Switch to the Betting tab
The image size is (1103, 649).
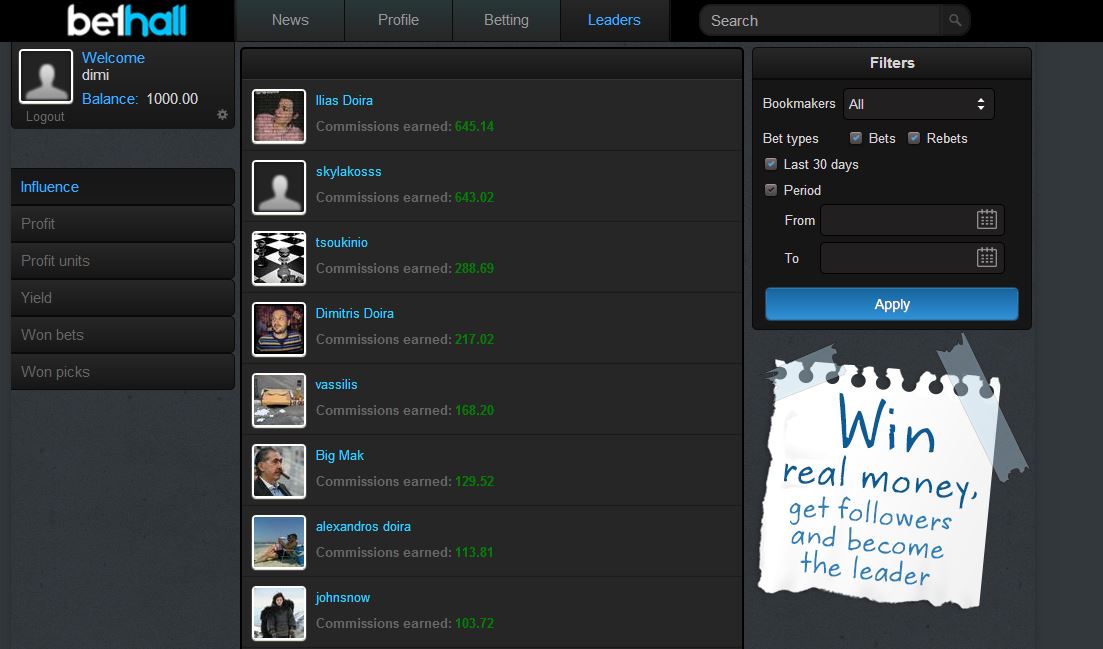point(506,20)
